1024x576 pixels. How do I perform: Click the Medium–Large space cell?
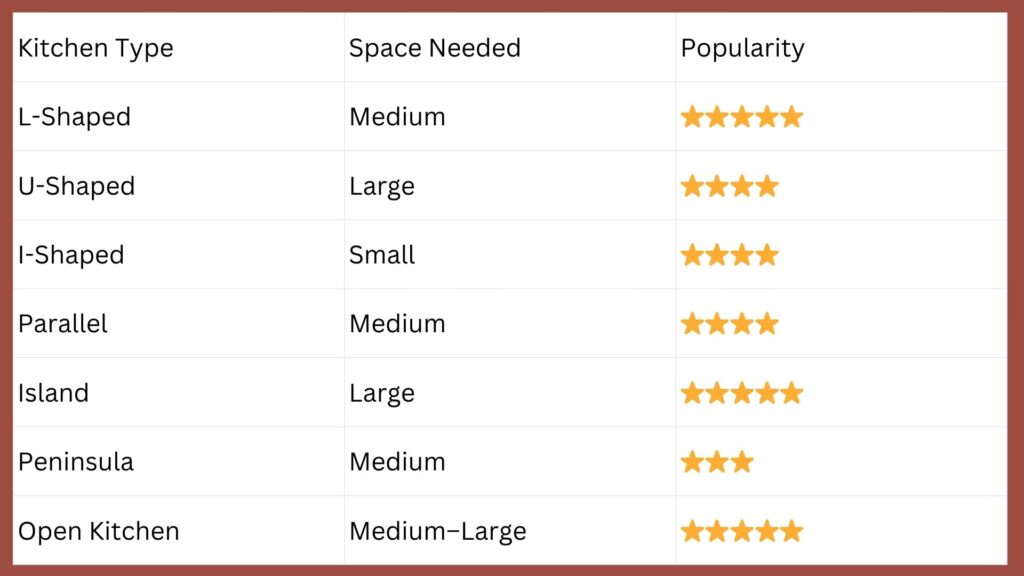437,531
